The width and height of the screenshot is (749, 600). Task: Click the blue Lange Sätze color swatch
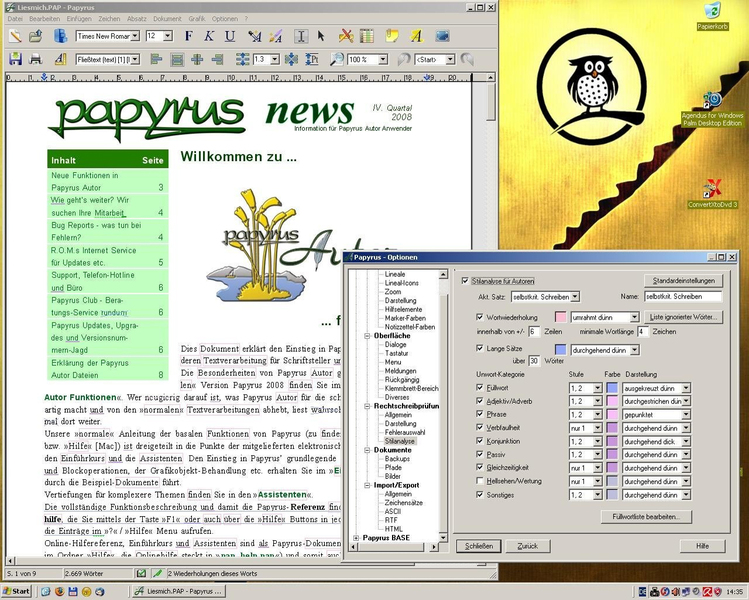pyautogui.click(x=560, y=350)
